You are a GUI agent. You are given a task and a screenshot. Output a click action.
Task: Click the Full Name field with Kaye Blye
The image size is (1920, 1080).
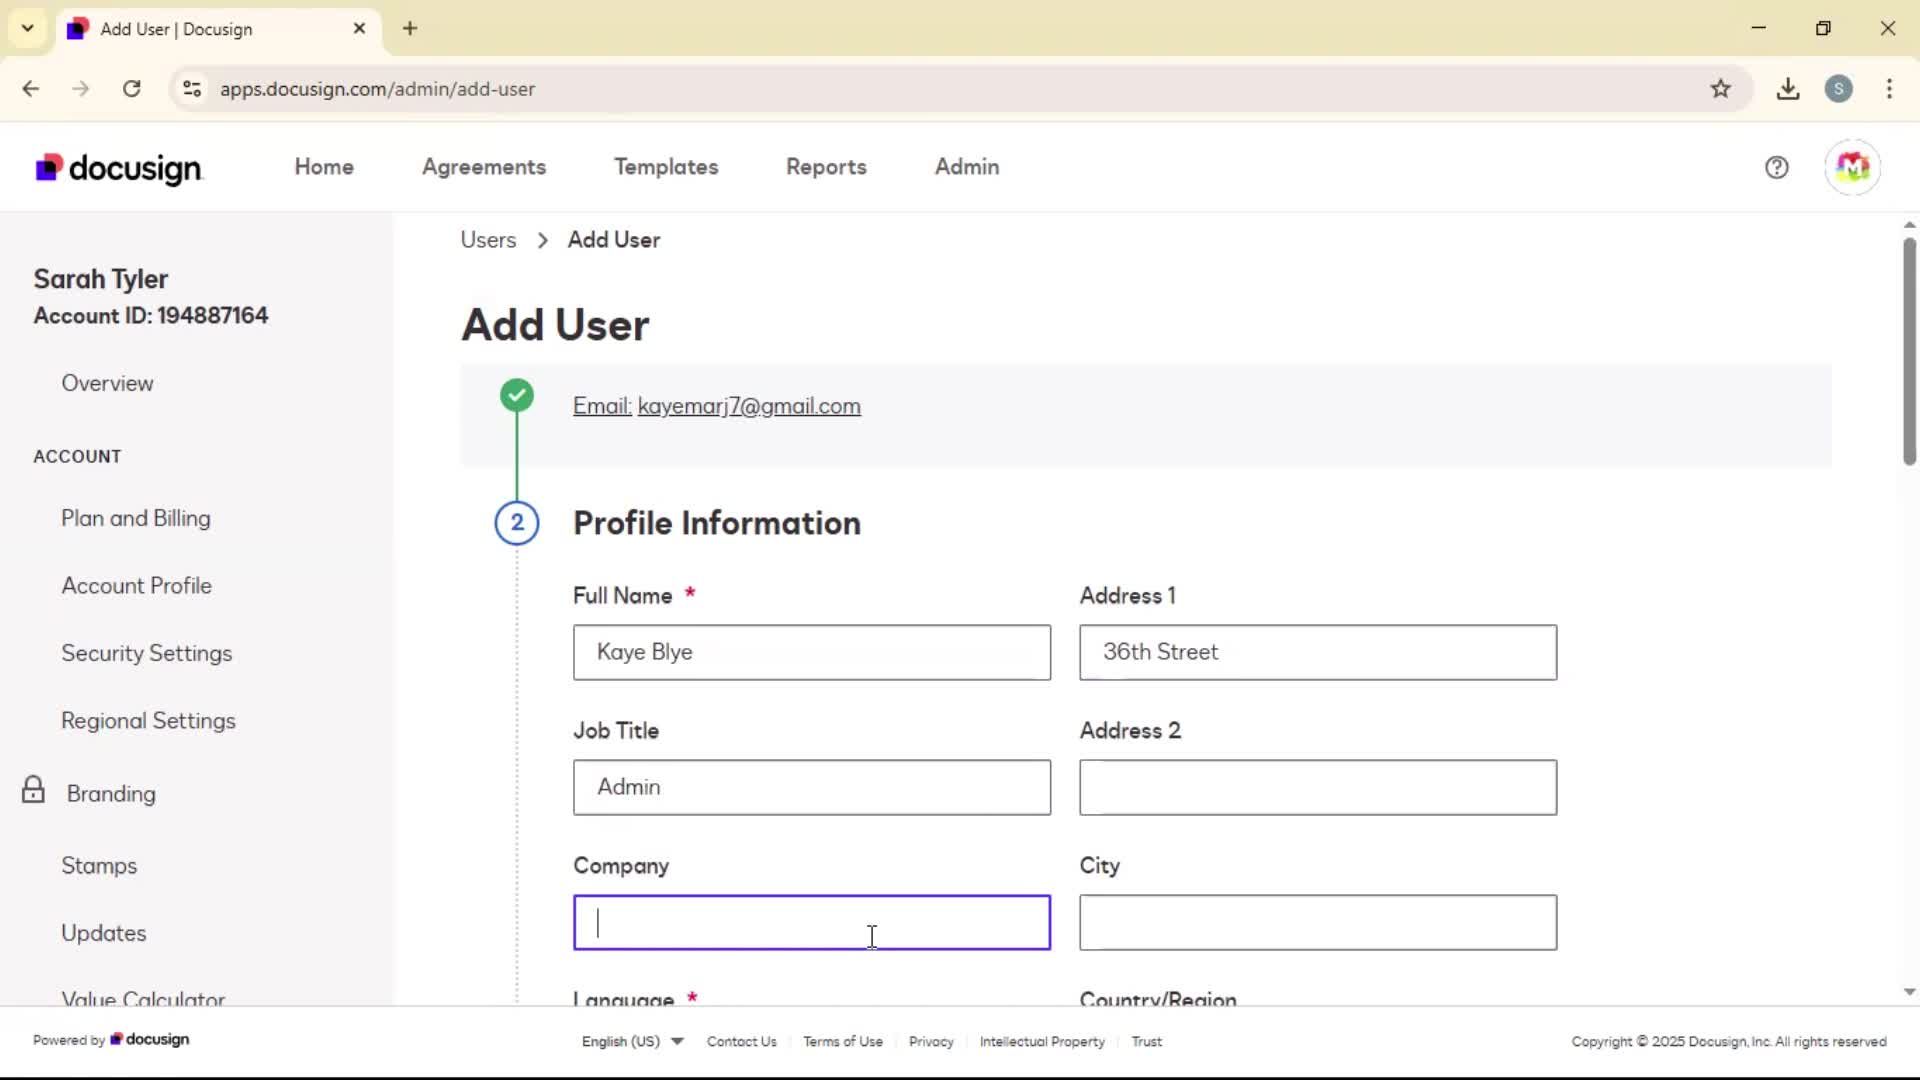(x=812, y=653)
